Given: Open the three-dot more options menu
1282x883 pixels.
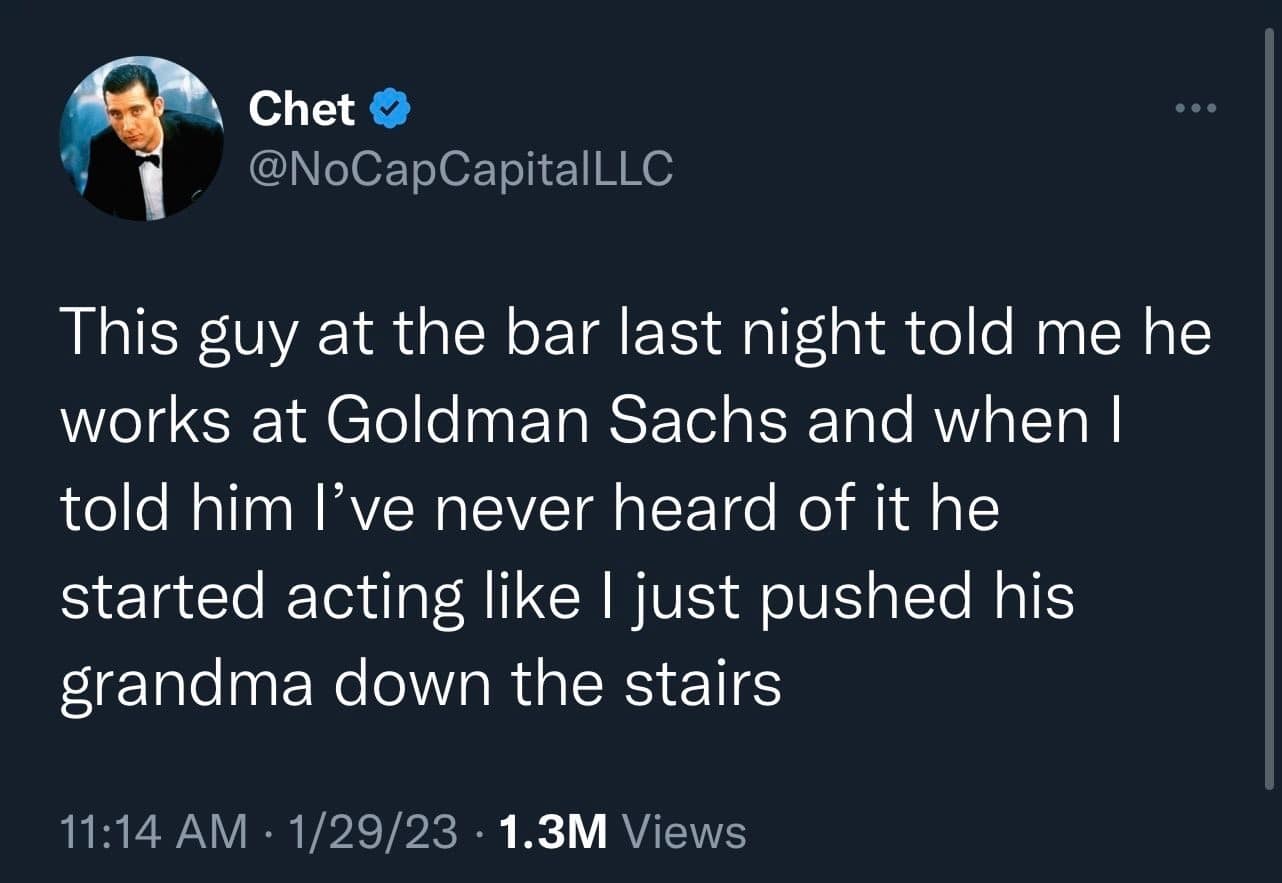Looking at the screenshot, I should [x=1196, y=107].
